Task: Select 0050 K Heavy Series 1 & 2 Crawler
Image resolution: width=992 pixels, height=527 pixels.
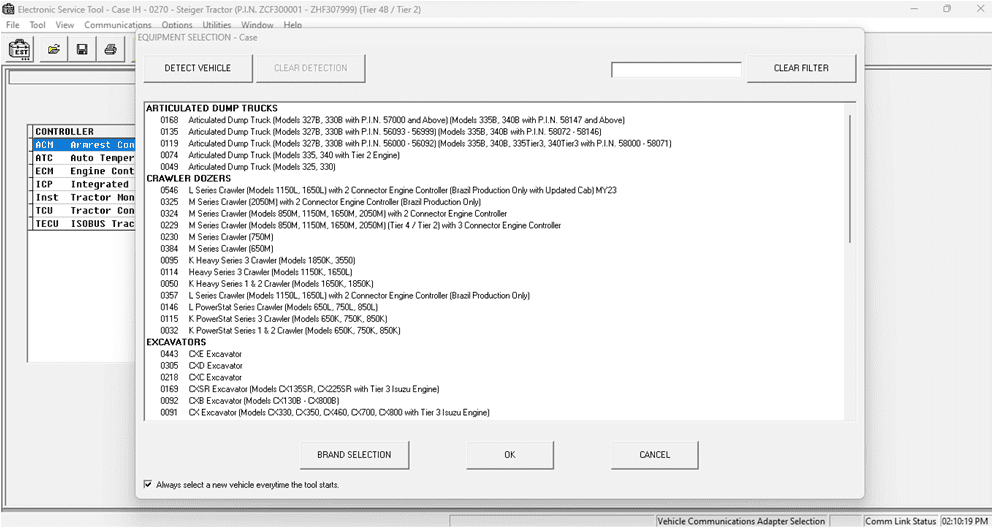Action: (266, 284)
